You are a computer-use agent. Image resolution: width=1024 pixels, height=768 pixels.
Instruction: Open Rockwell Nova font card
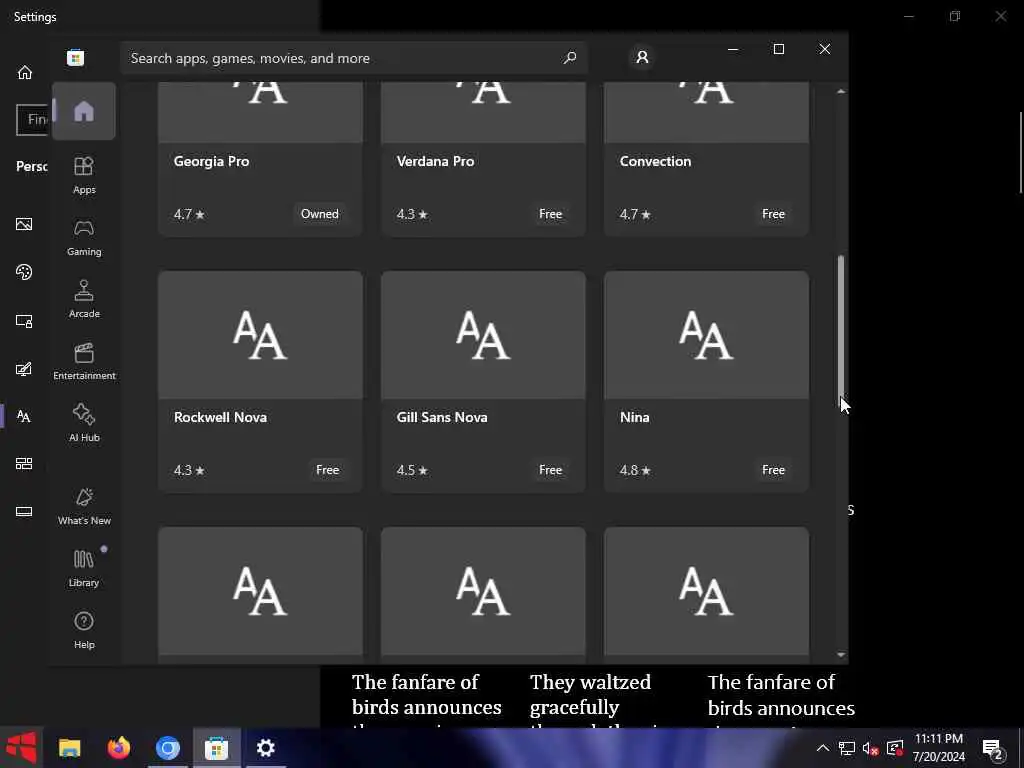pos(260,381)
